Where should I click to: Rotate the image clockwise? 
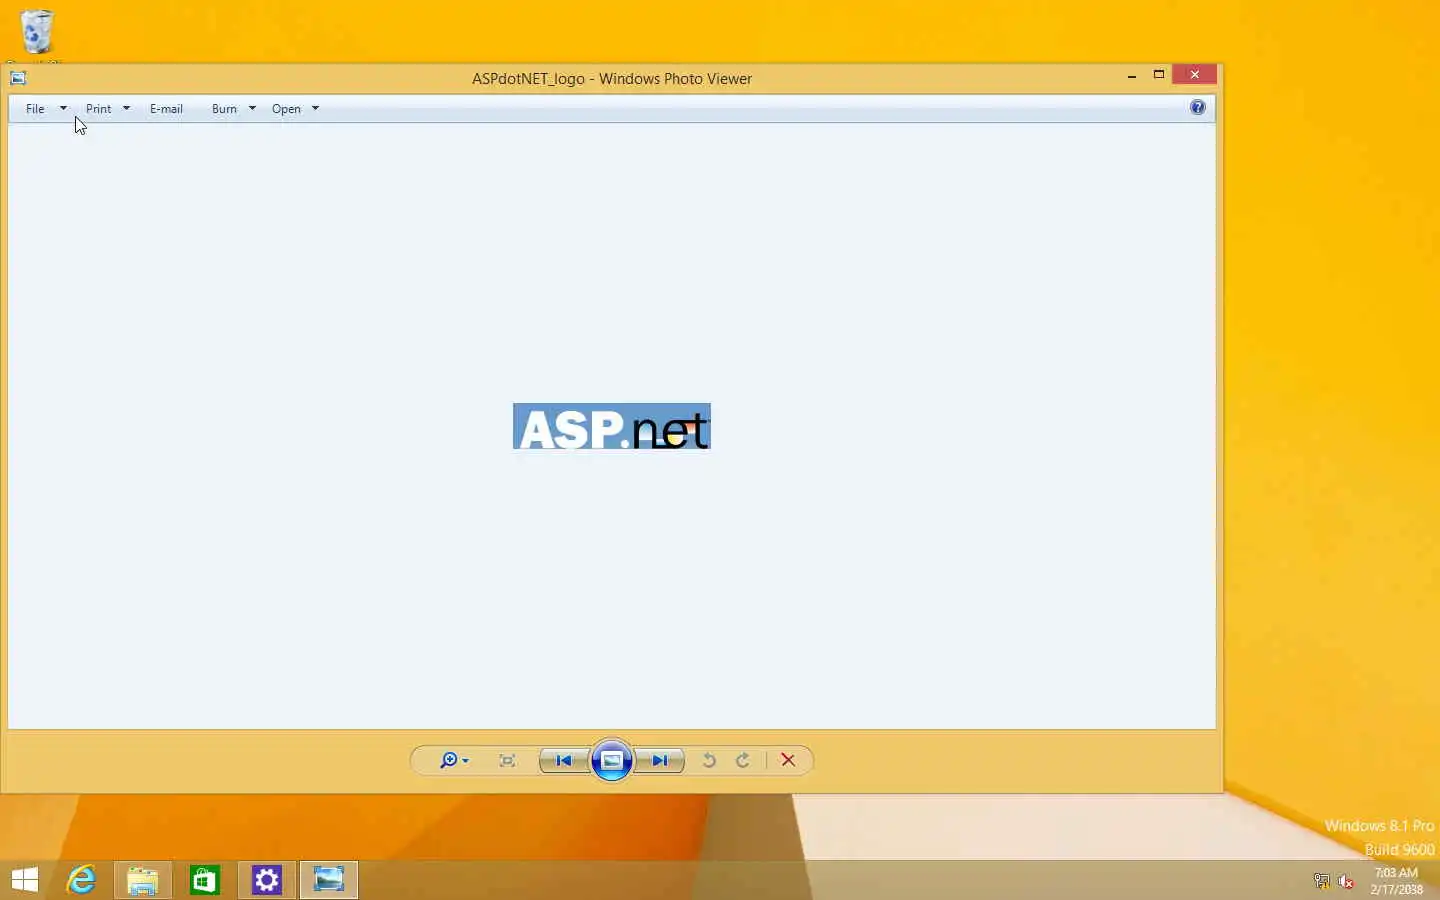click(x=743, y=761)
